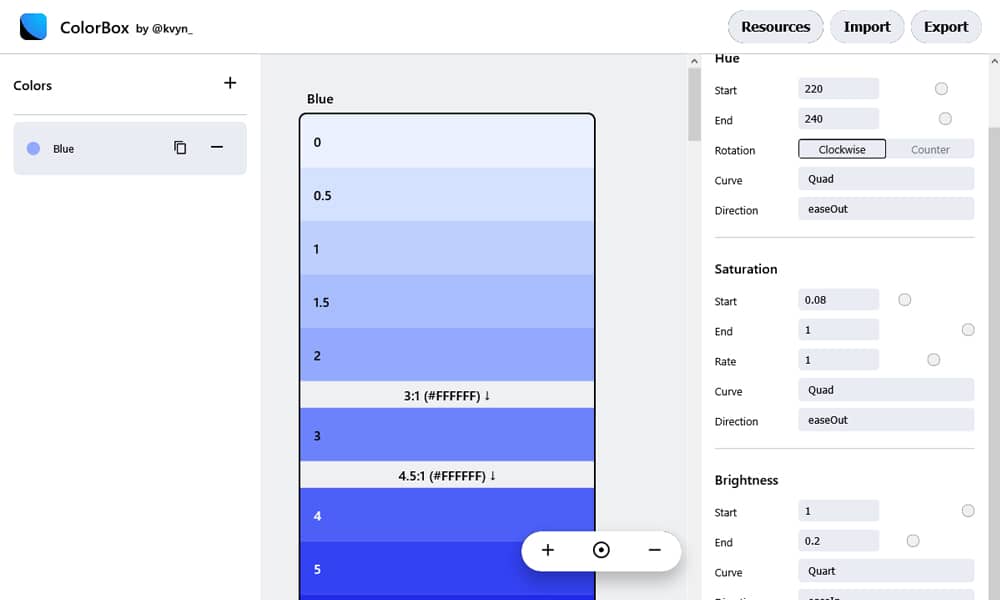Add a new color with the plus icon
This screenshot has height=600, width=1000.
[230, 83]
